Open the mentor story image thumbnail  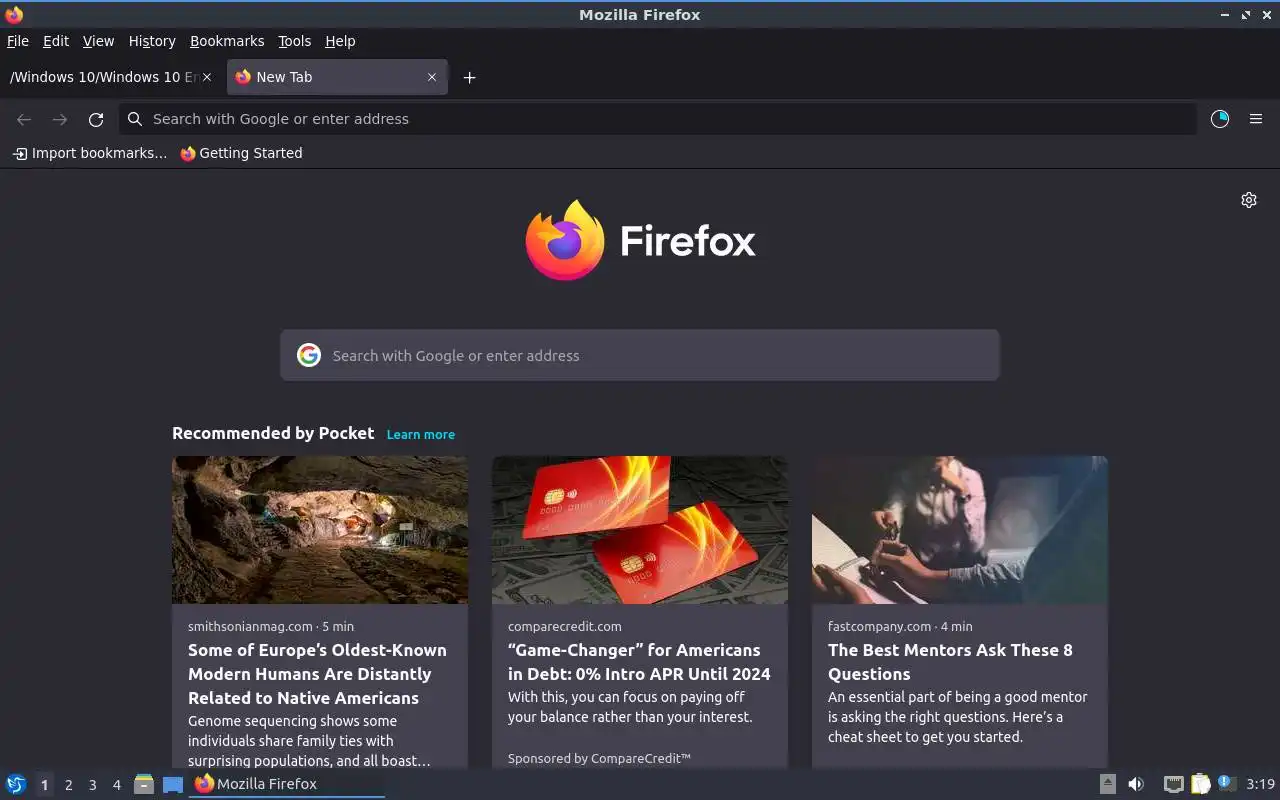coord(960,530)
